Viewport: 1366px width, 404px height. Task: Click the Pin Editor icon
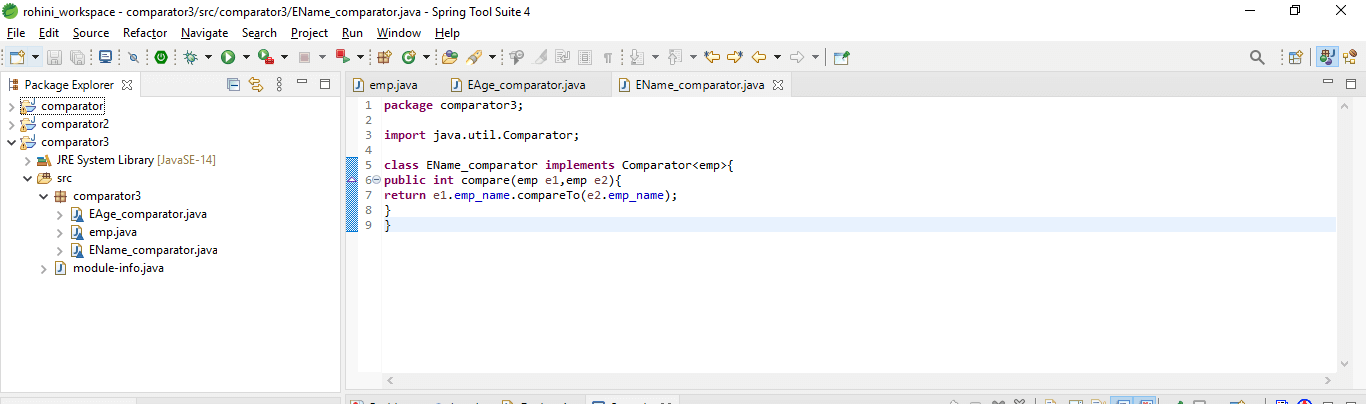[x=841, y=57]
